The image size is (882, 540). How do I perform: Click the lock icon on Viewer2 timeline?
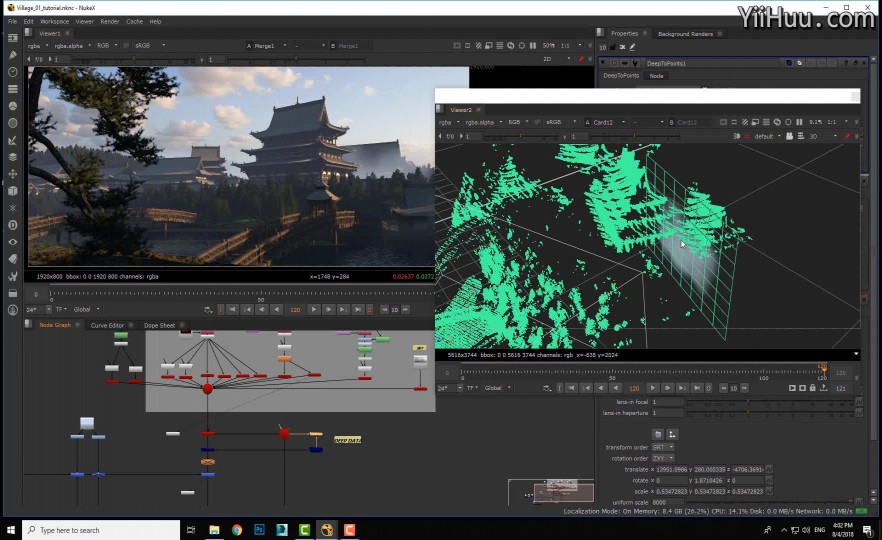pos(812,388)
